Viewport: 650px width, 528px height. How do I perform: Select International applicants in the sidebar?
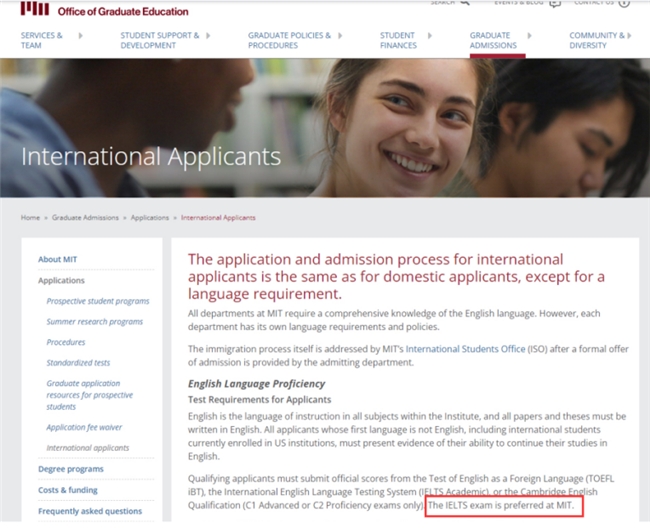[88, 448]
